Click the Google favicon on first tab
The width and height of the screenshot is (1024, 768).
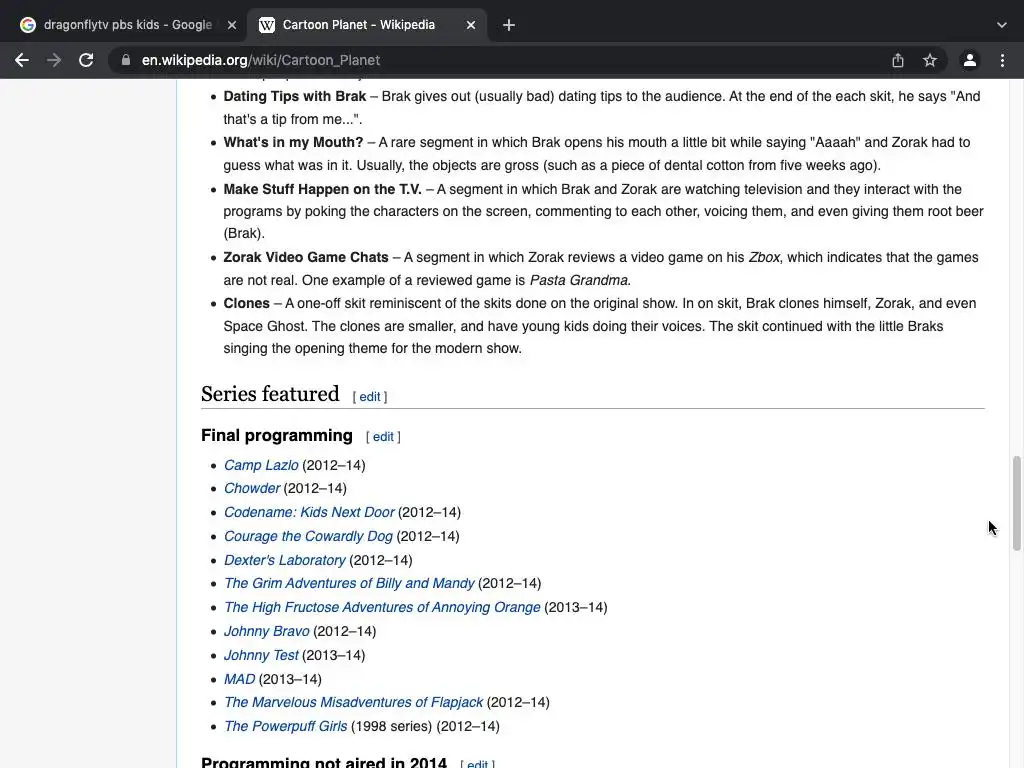[27, 25]
